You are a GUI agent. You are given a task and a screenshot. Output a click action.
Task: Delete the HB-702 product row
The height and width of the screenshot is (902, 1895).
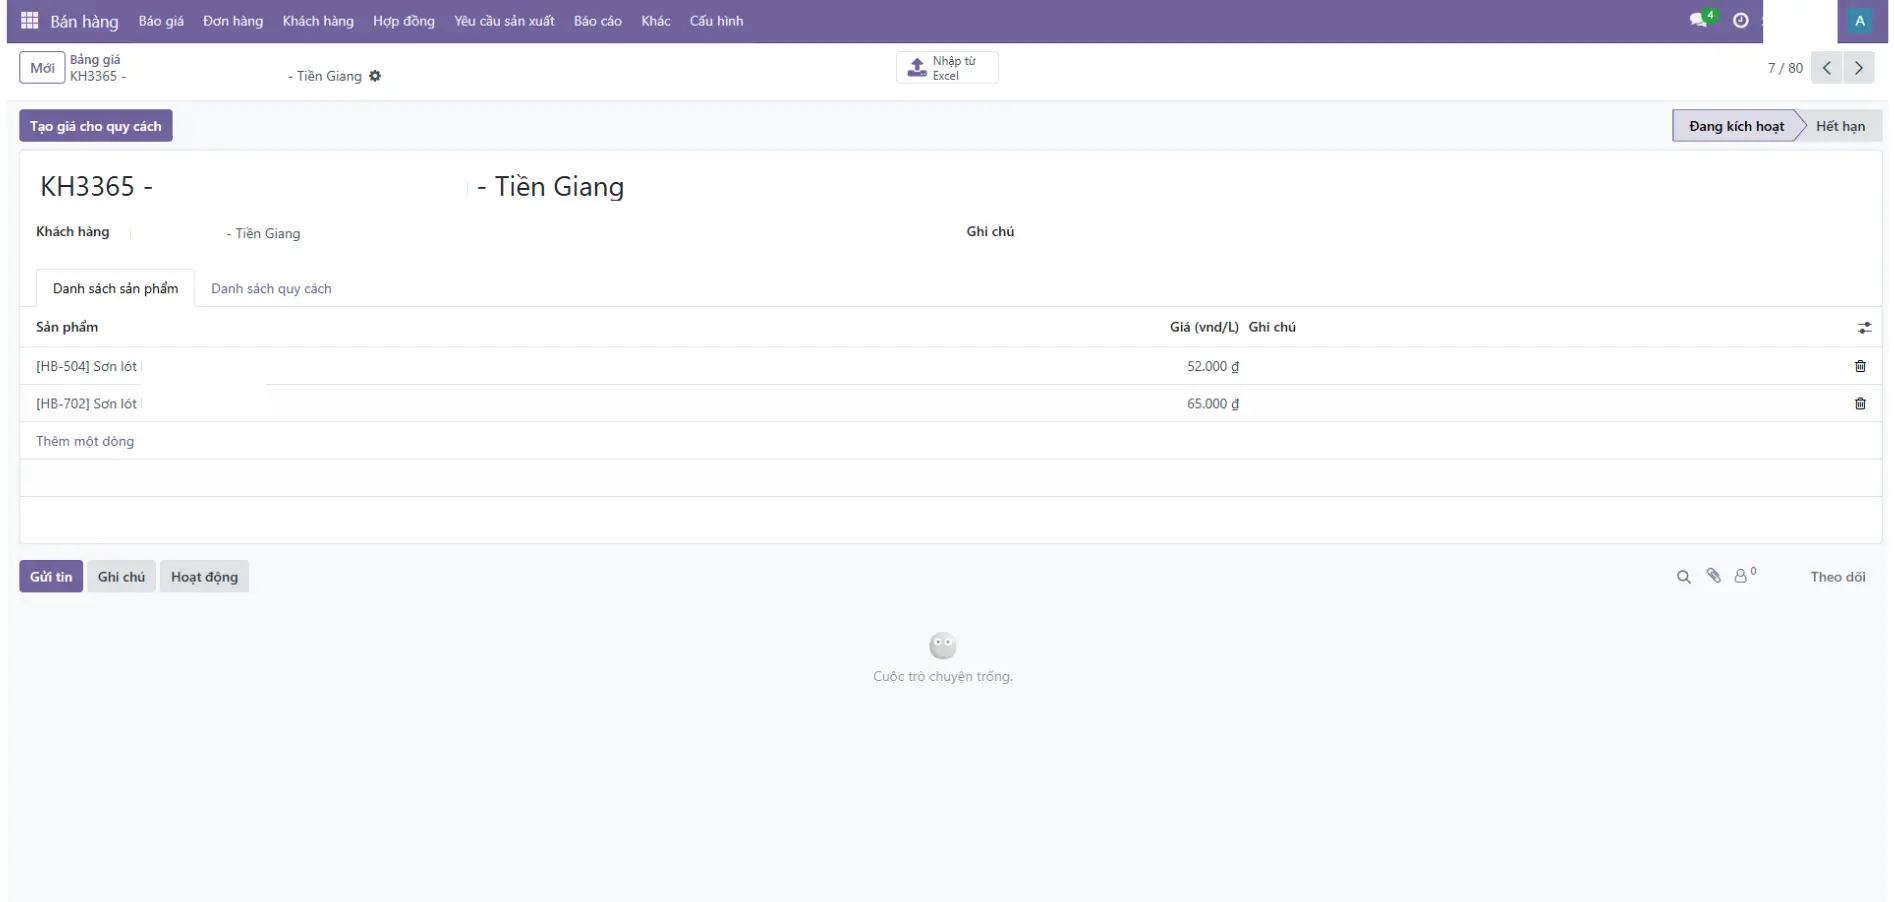pos(1860,404)
